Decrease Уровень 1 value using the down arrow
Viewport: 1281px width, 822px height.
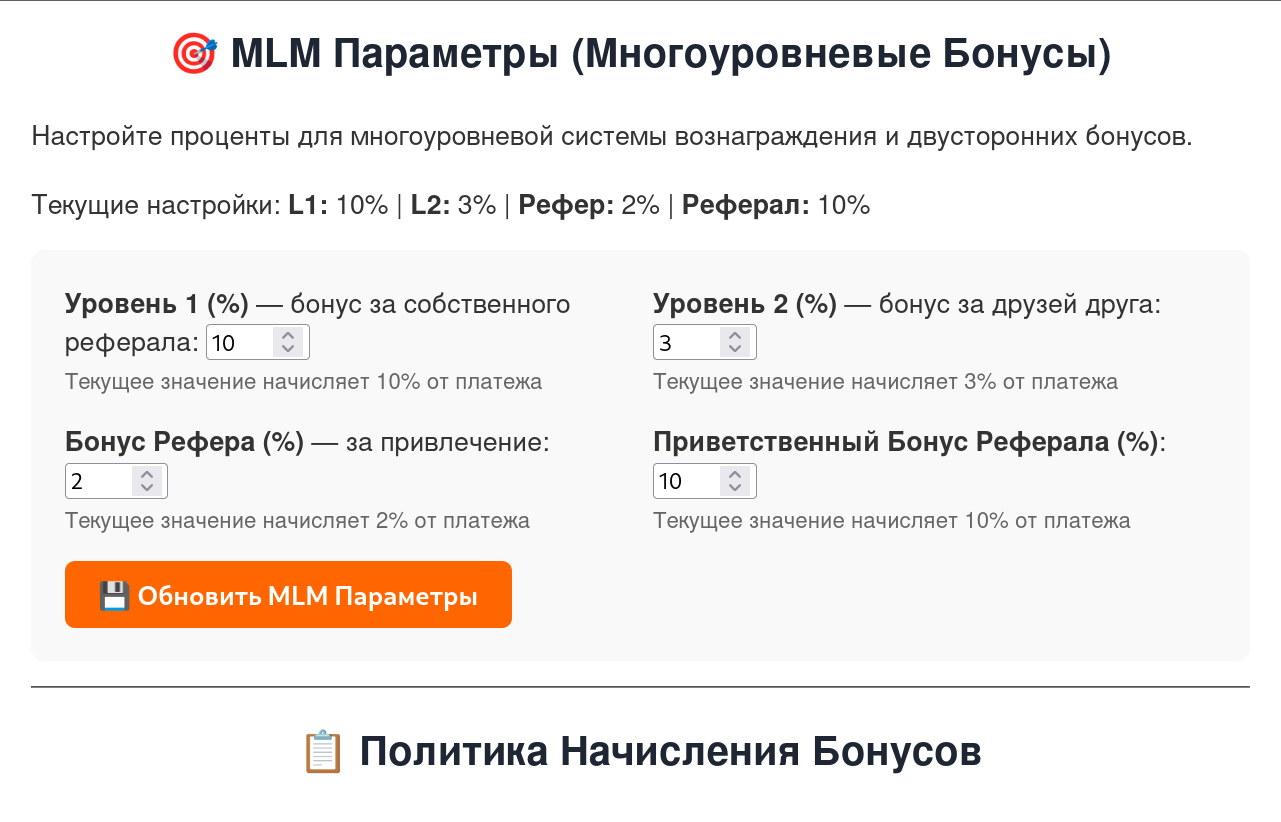point(288,350)
